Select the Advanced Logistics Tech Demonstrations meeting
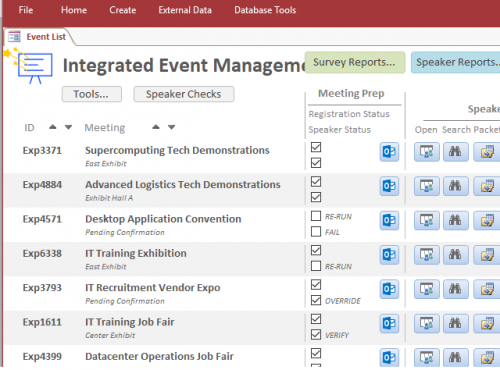 click(x=183, y=185)
